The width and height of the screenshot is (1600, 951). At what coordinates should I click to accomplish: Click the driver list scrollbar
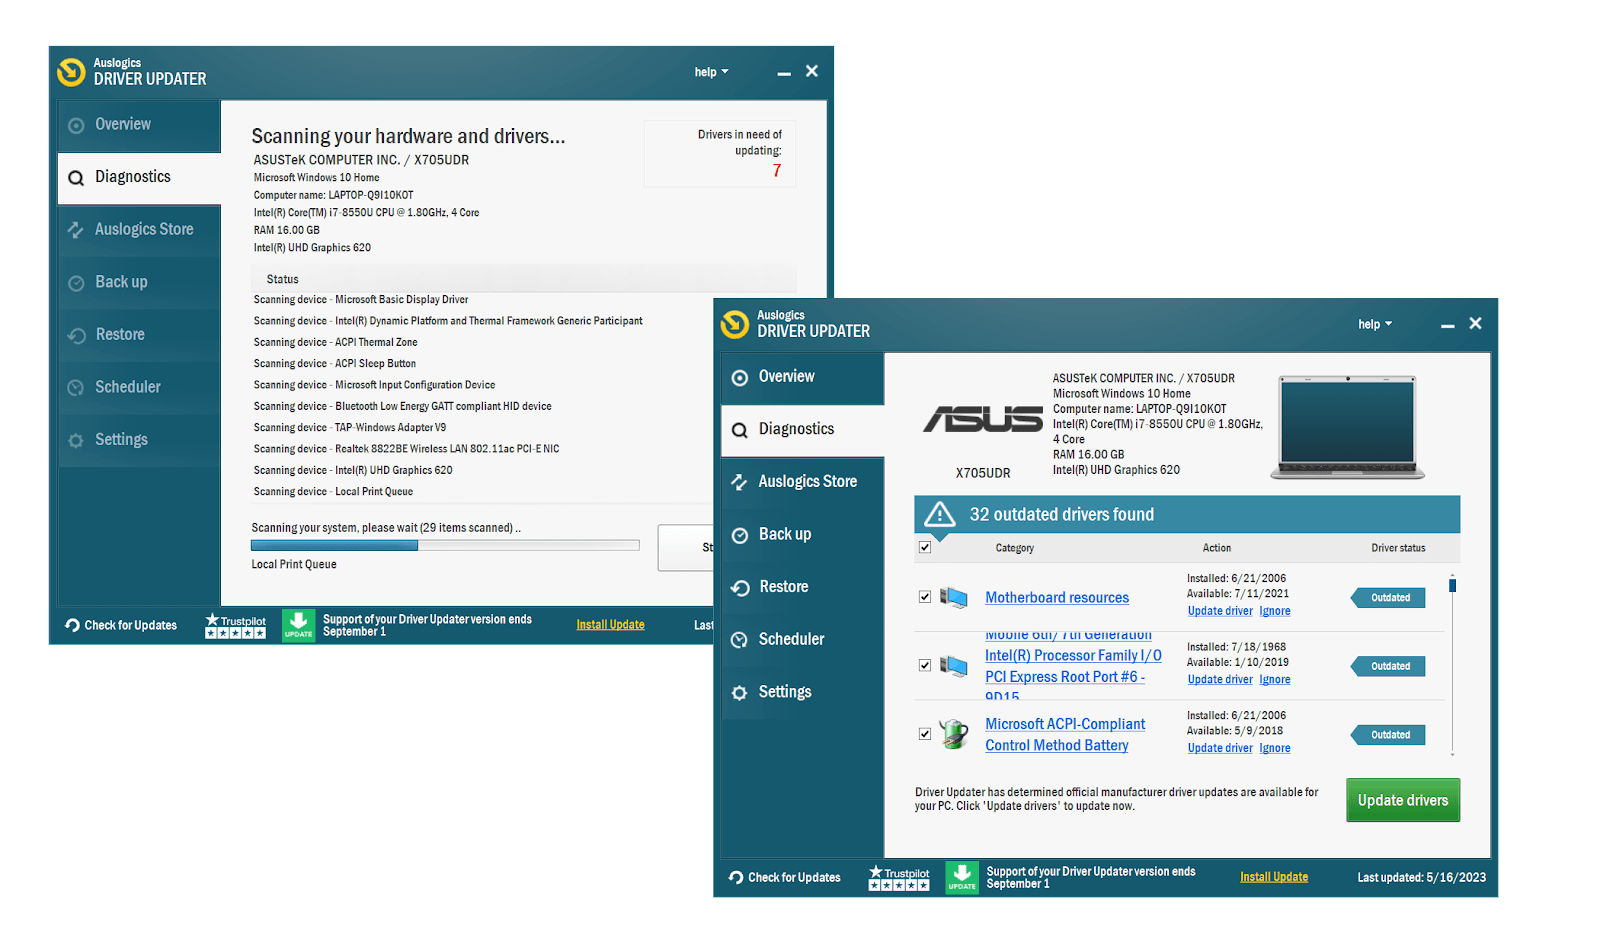pos(1454,585)
